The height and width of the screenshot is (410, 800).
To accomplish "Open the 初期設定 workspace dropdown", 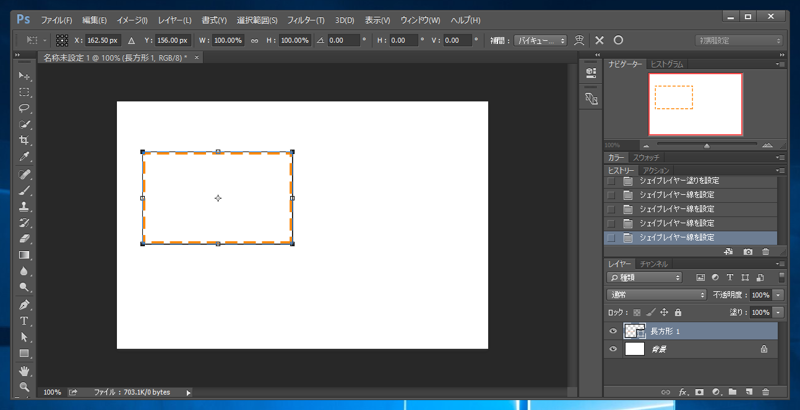I will tap(739, 40).
